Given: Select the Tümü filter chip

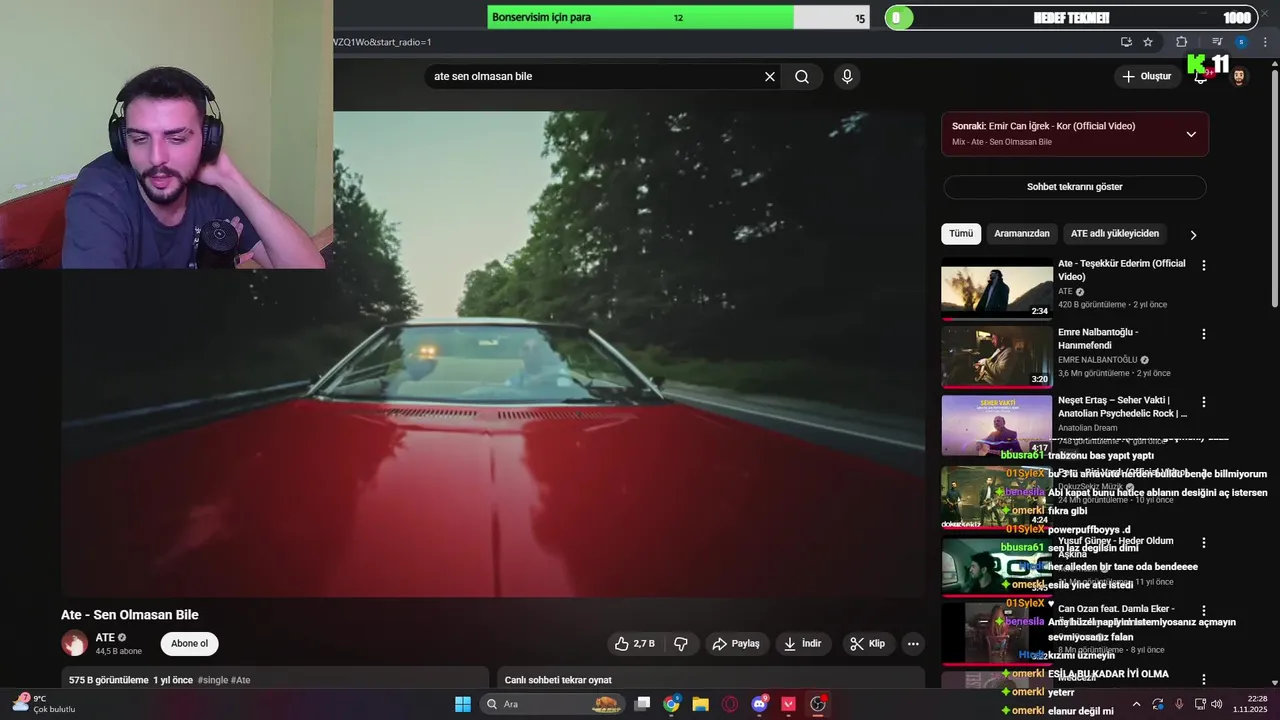Looking at the screenshot, I should (961, 234).
